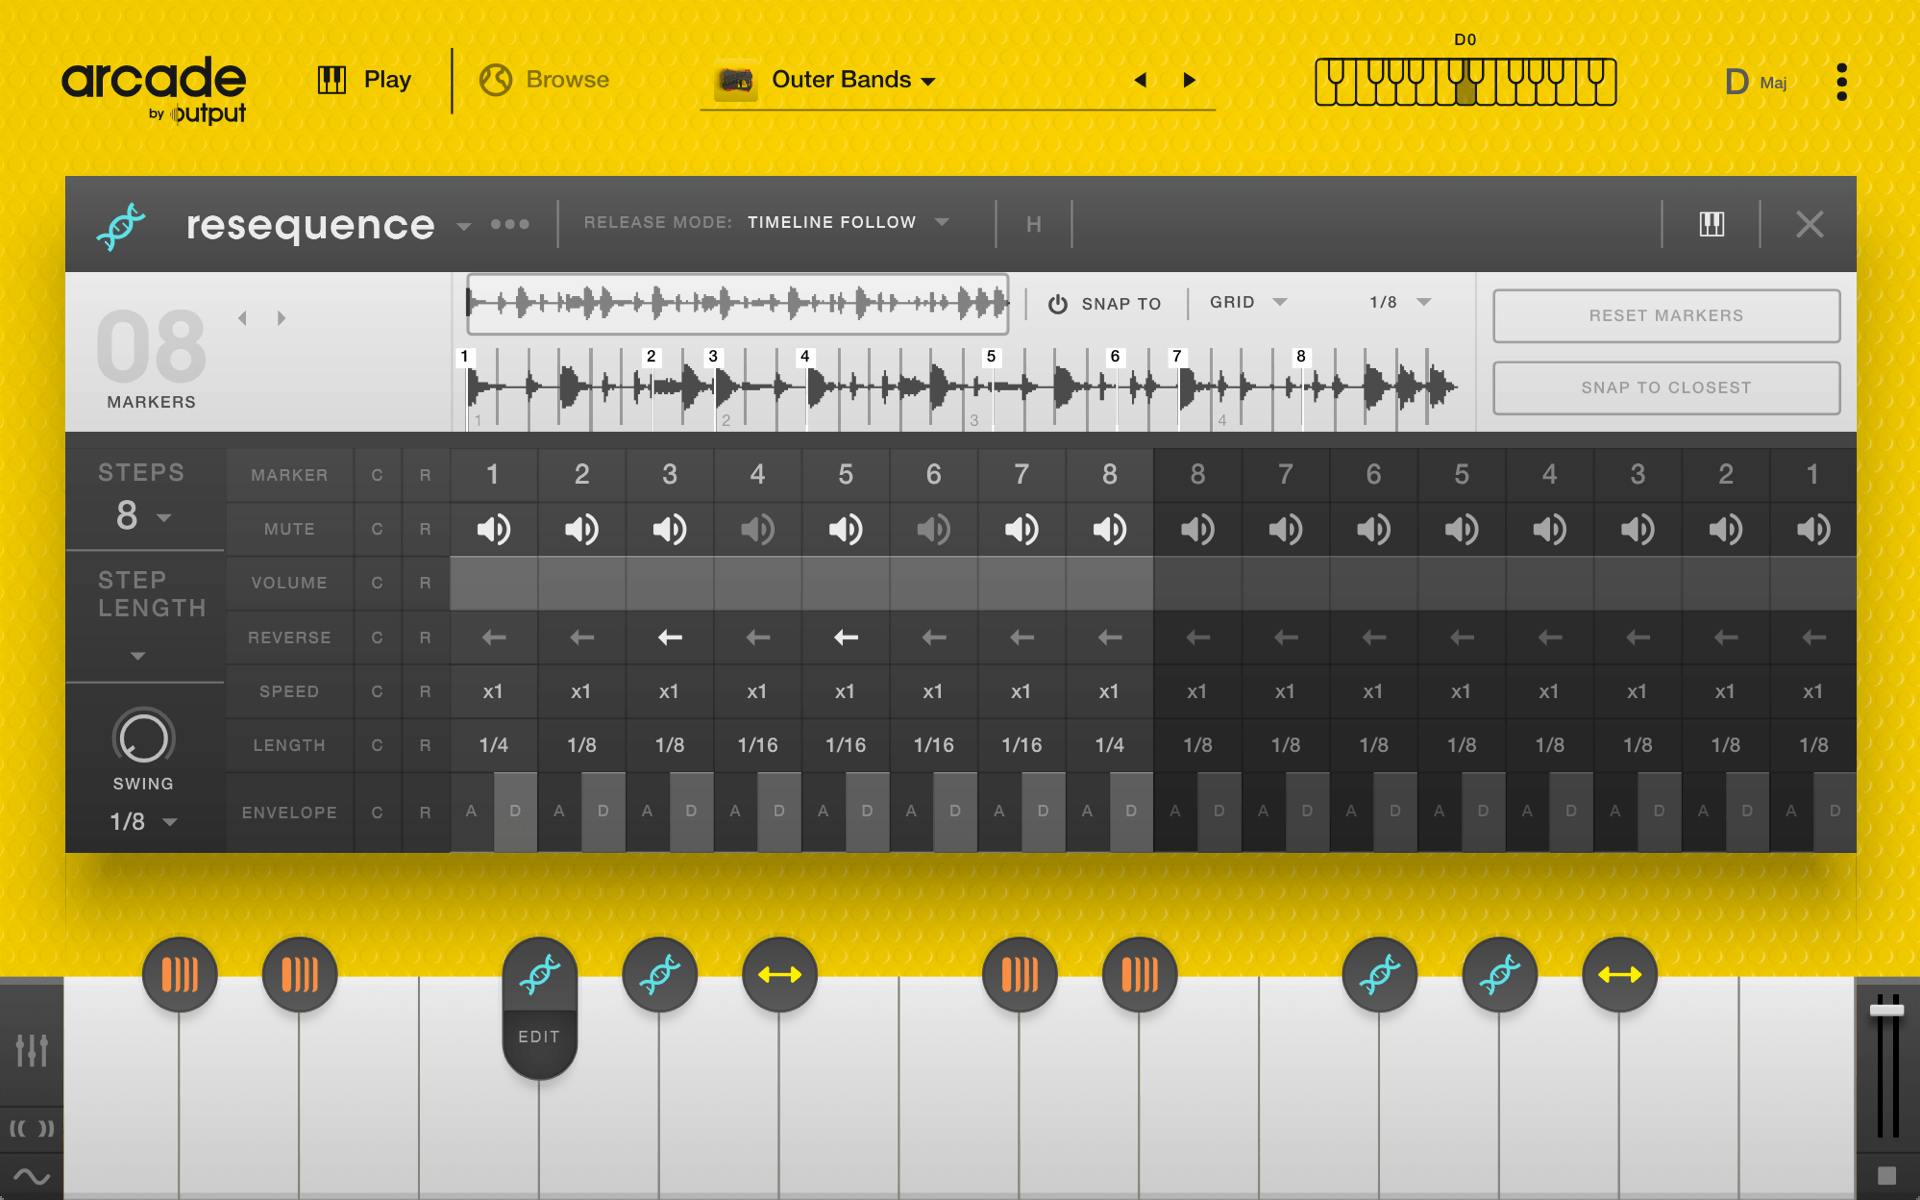Screen dimensions: 1920x1200
Task: Click the EDIT button under key badge
Action: point(539,1037)
